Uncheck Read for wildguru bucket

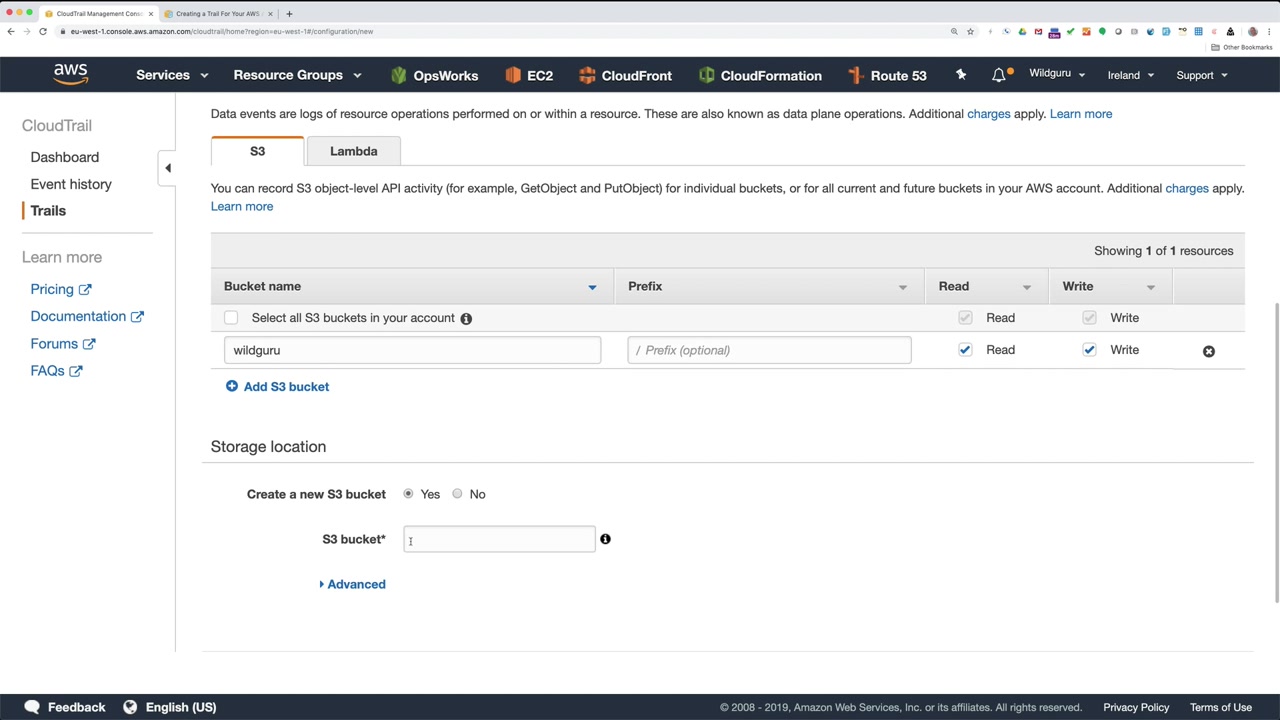pos(965,350)
